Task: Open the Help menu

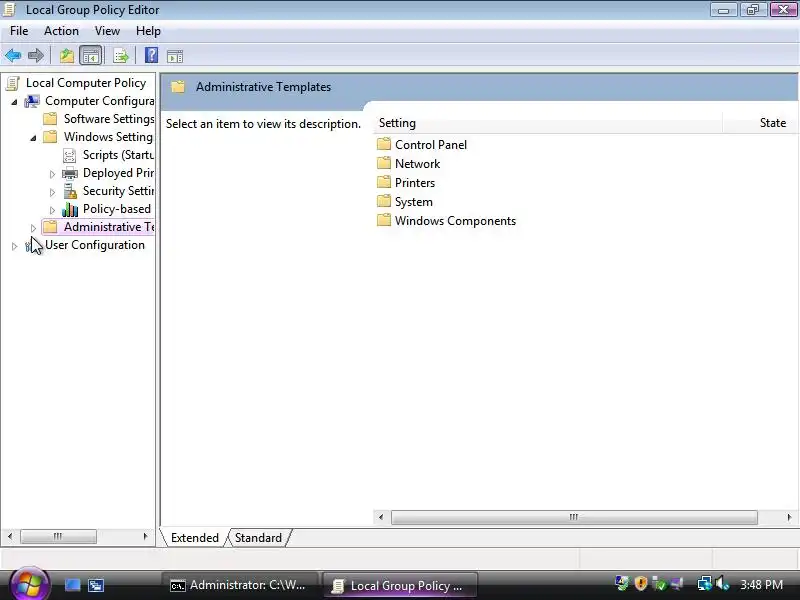Action: click(148, 31)
